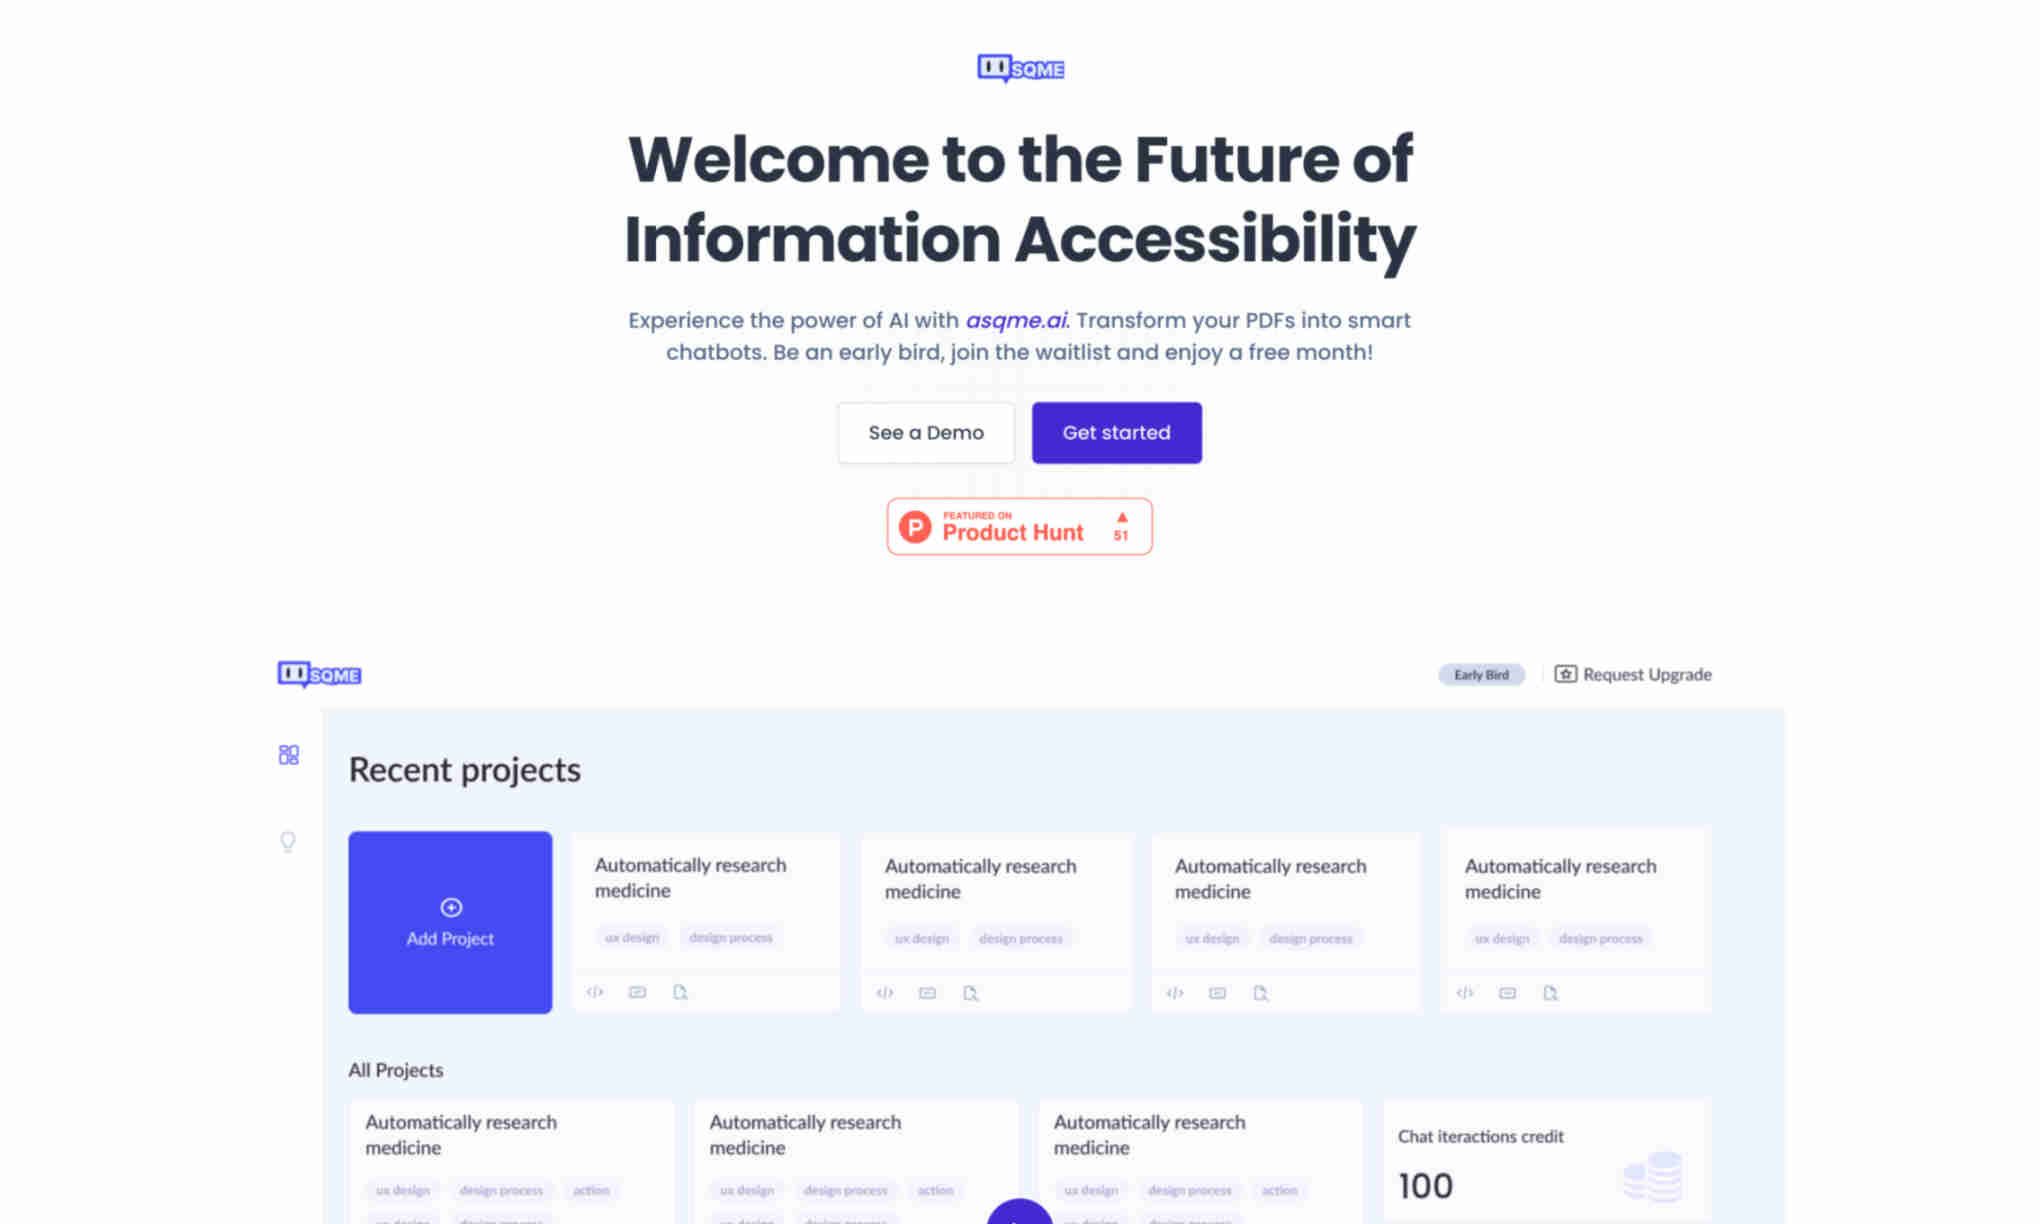
Task: Click the image icon on first project card
Action: tap(638, 991)
